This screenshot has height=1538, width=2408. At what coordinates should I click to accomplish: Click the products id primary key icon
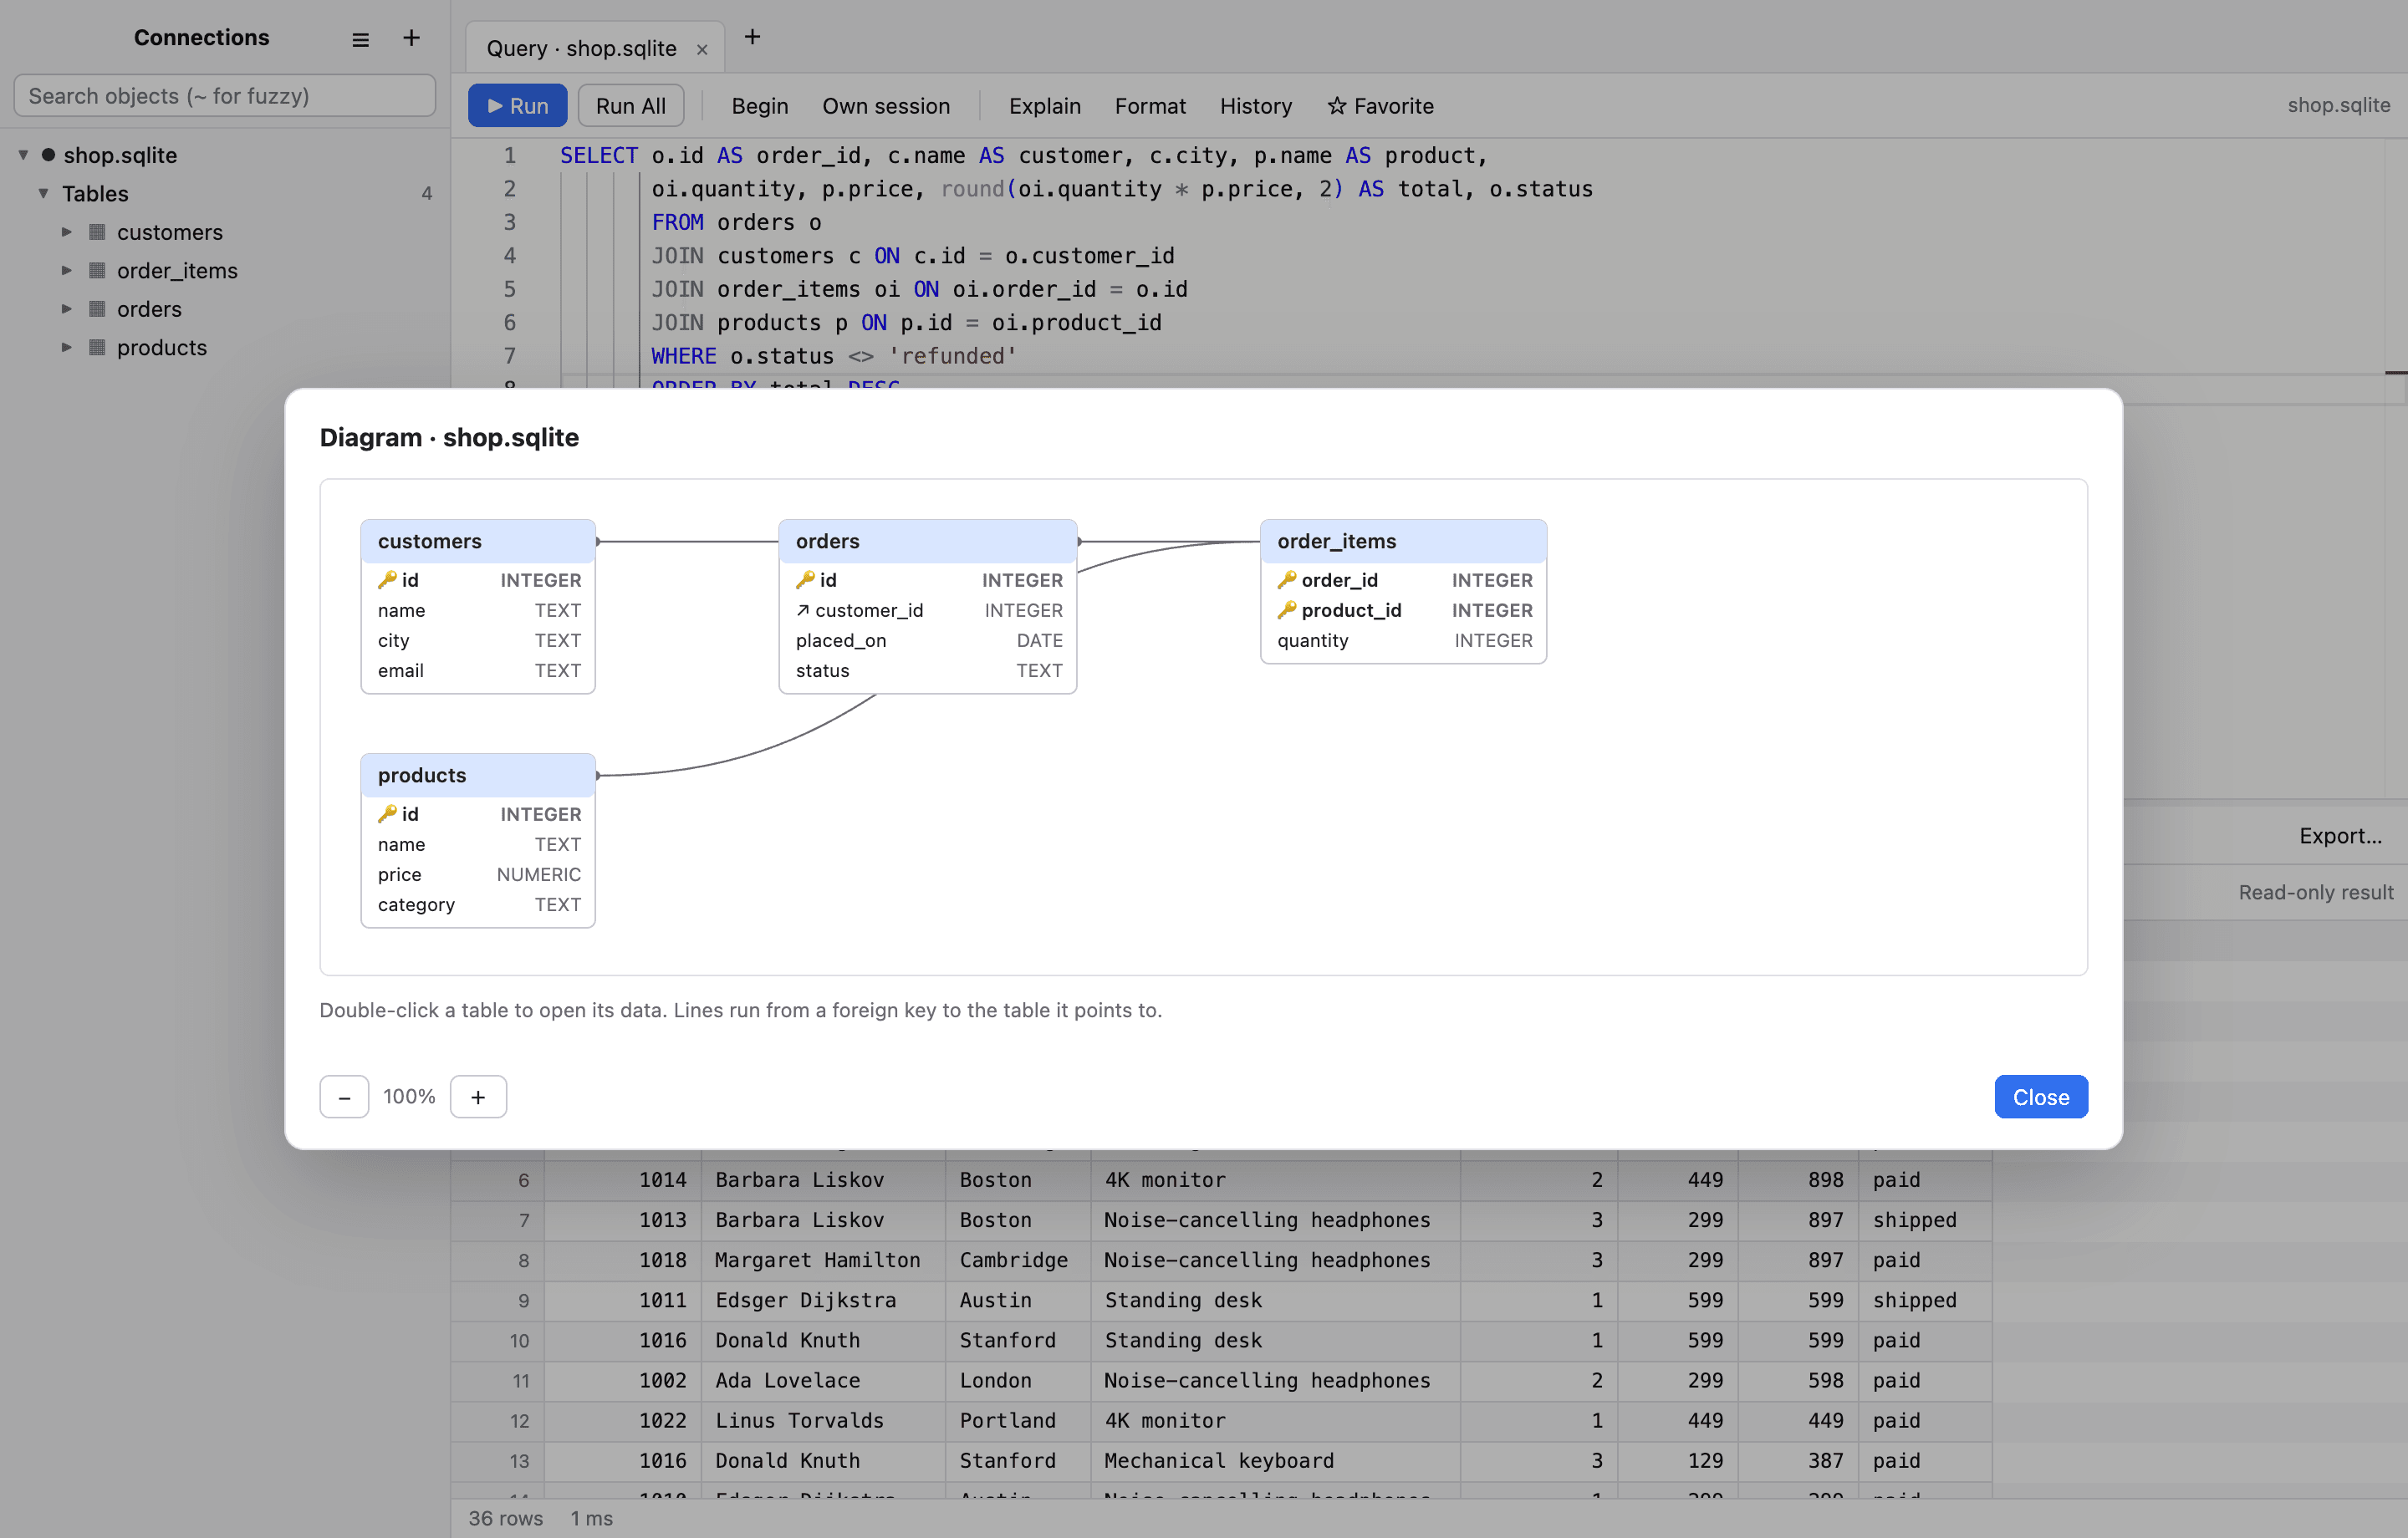pyautogui.click(x=387, y=814)
